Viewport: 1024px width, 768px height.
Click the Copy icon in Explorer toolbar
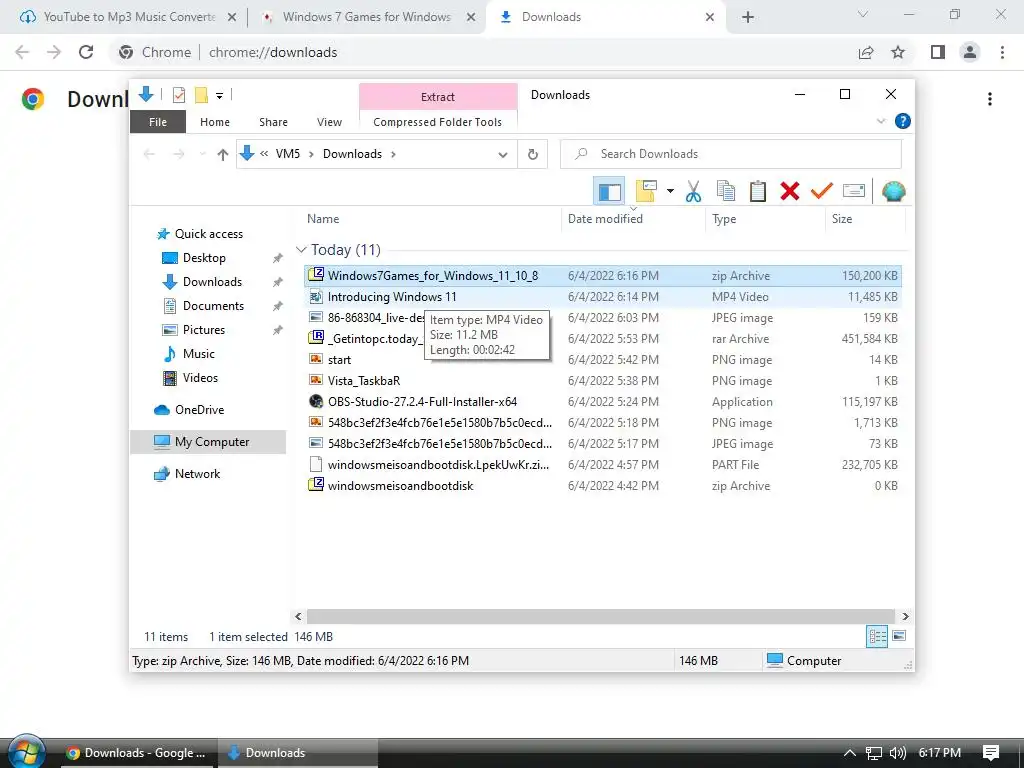click(x=726, y=191)
